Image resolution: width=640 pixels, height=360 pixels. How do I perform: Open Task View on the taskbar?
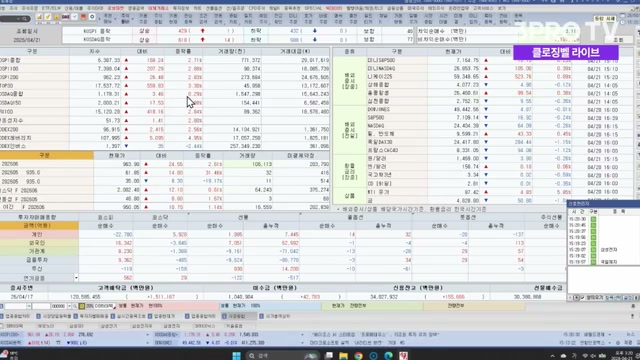(329, 356)
